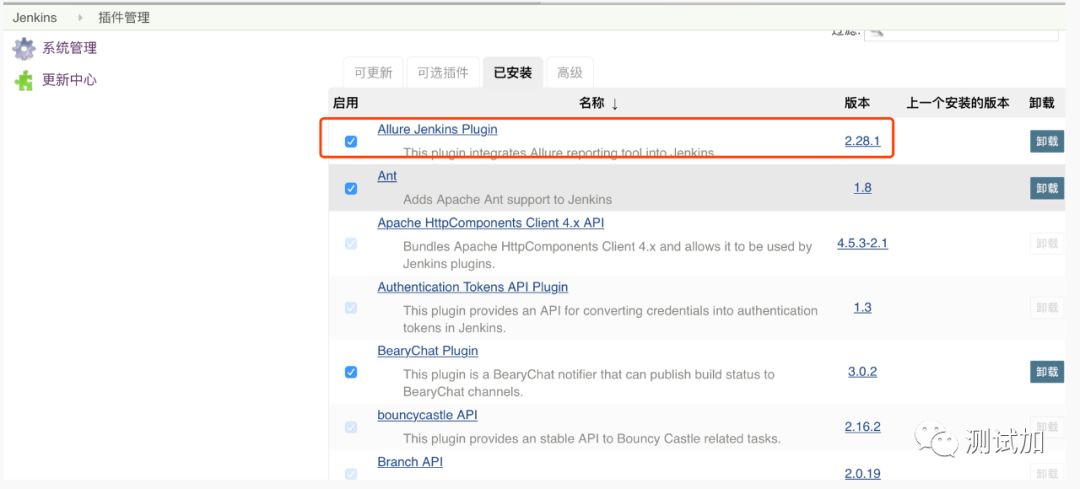Uninstall the Ant plugin
Image resolution: width=1080 pixels, height=489 pixels.
1046,188
